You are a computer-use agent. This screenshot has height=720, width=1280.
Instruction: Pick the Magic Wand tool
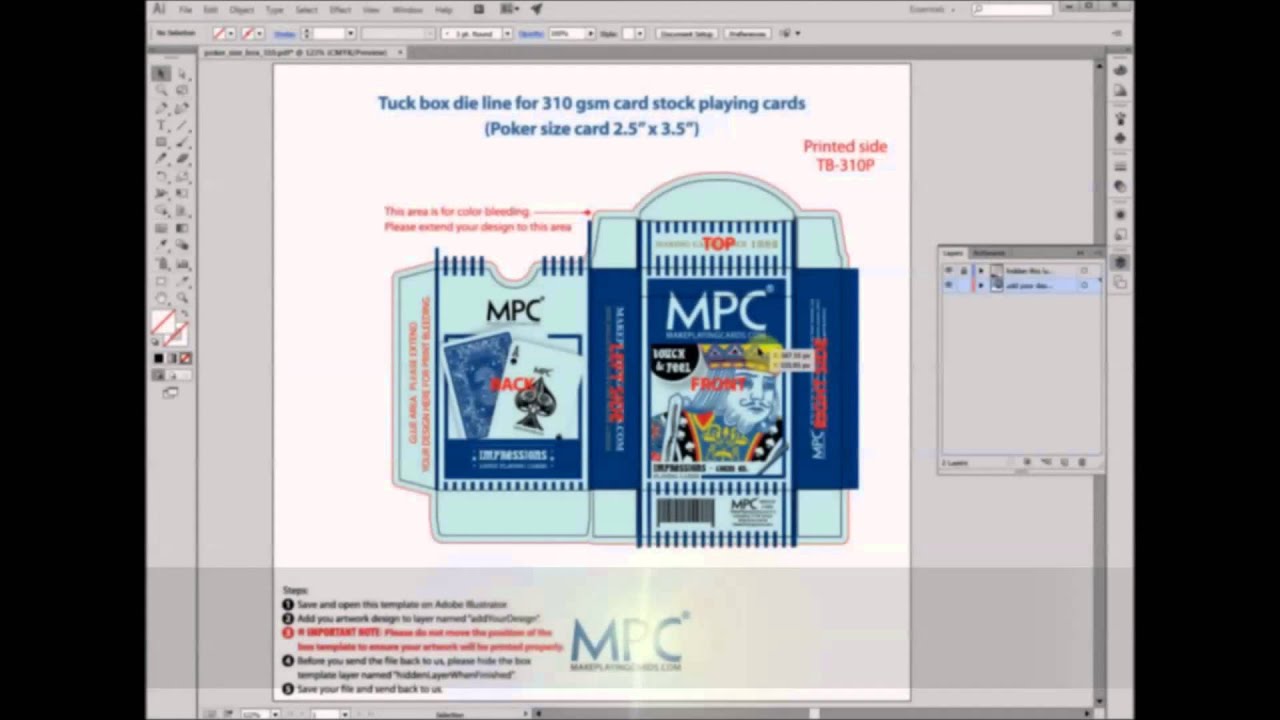(x=161, y=91)
